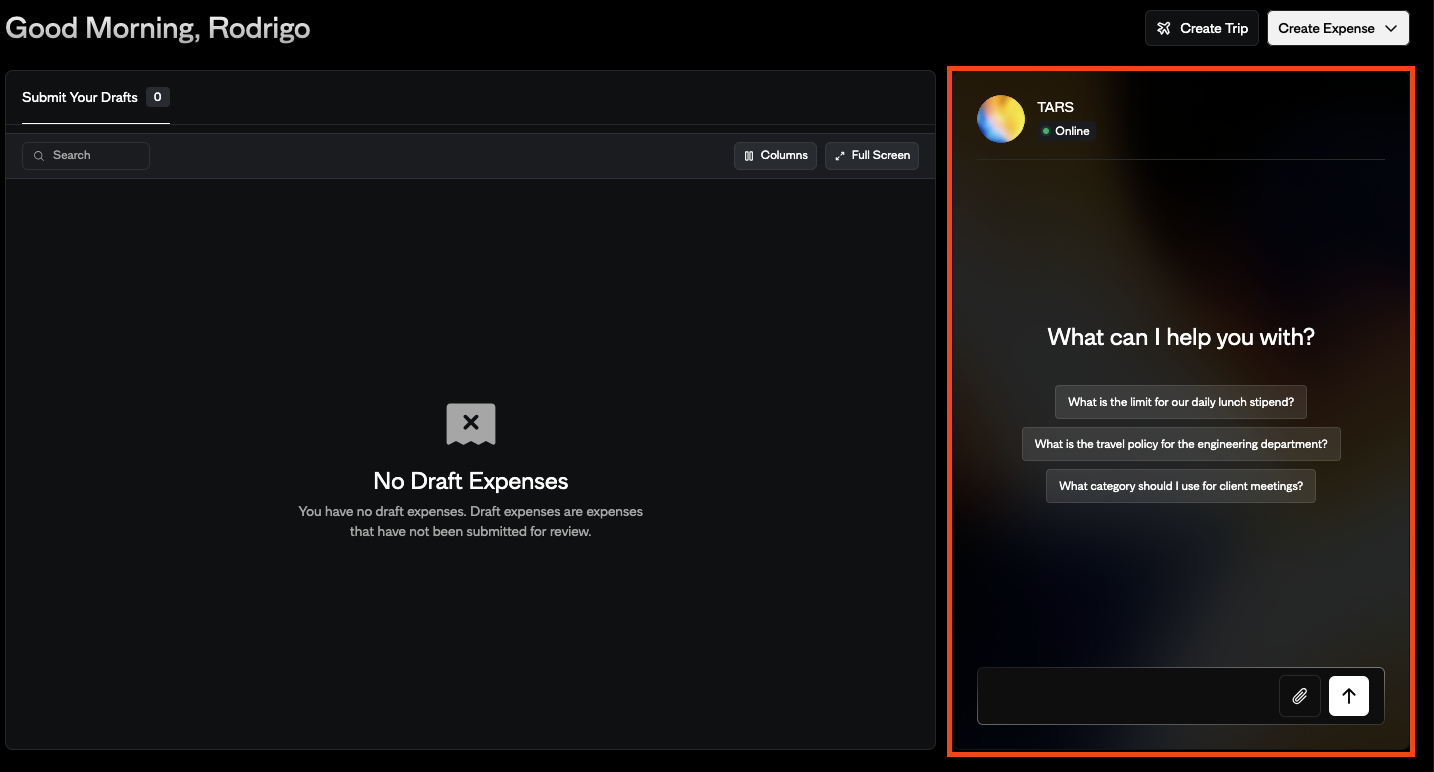Click the send arrow in the chat box
Image resolution: width=1434 pixels, height=772 pixels.
tap(1348, 695)
